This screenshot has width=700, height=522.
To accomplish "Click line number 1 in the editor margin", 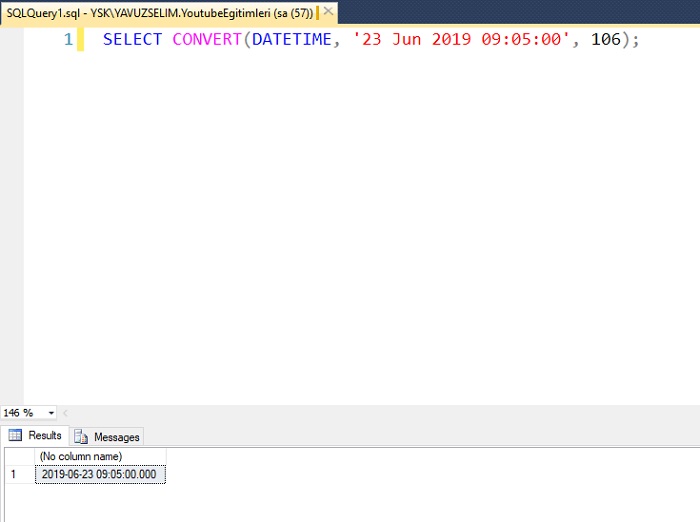I will click(x=68, y=39).
